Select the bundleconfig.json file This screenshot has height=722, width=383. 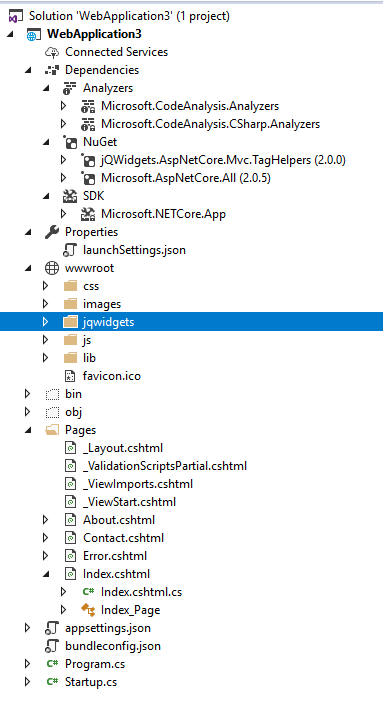tap(113, 646)
